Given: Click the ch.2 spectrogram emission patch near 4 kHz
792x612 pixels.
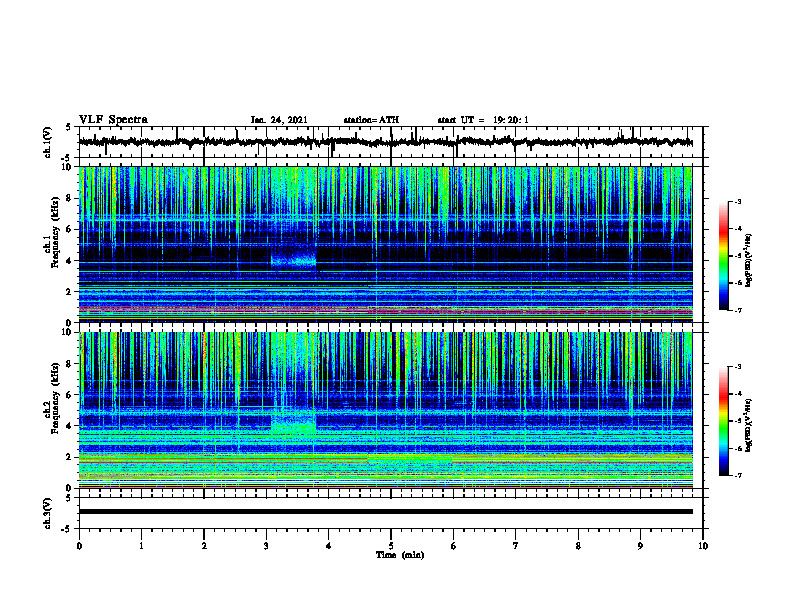Looking at the screenshot, I should pos(293,423).
